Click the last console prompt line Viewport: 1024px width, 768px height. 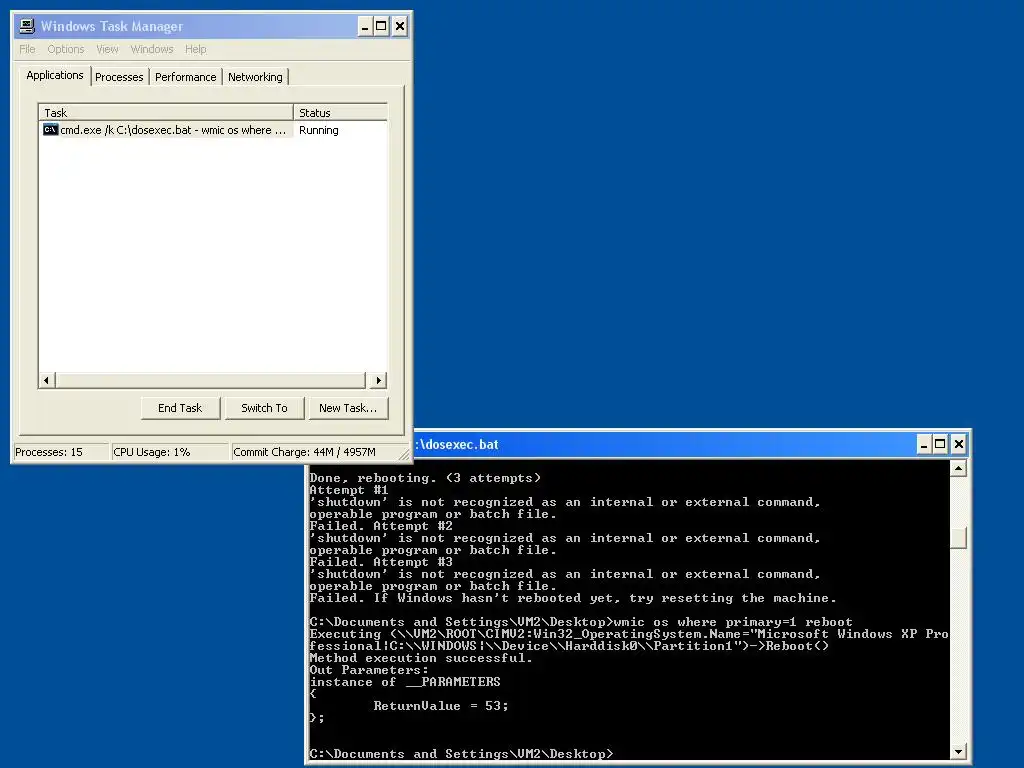(461, 754)
